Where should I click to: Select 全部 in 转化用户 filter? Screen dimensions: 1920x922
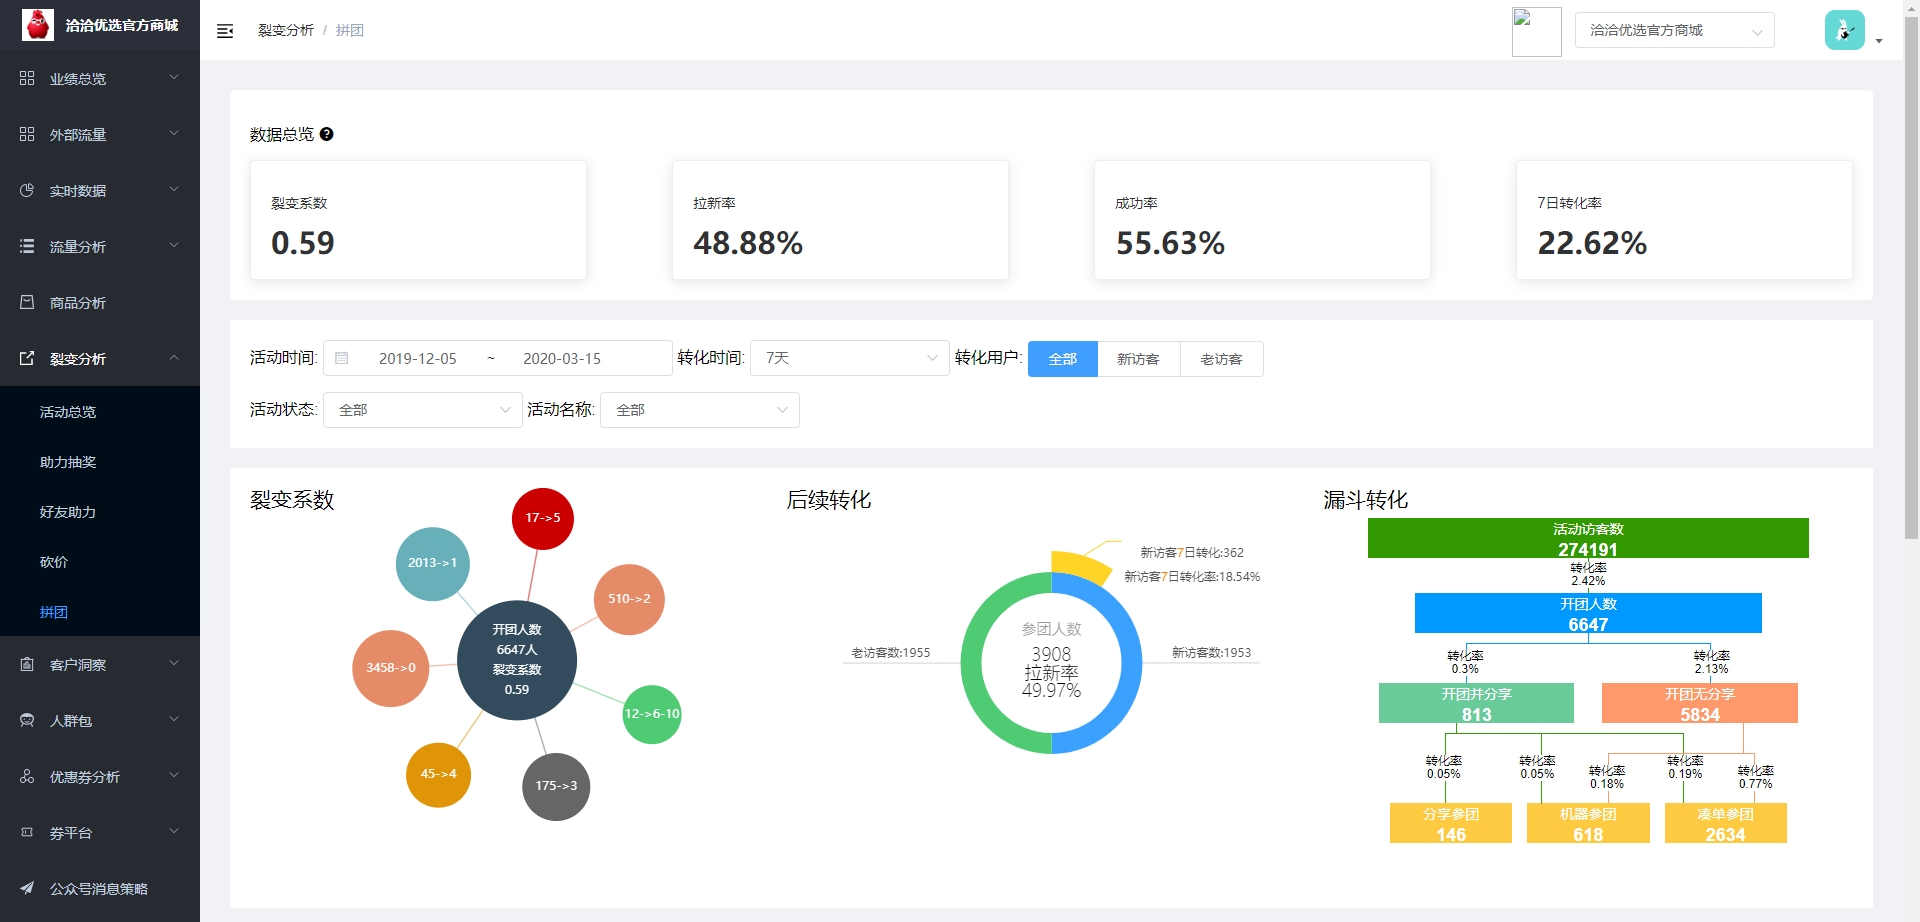click(1062, 359)
